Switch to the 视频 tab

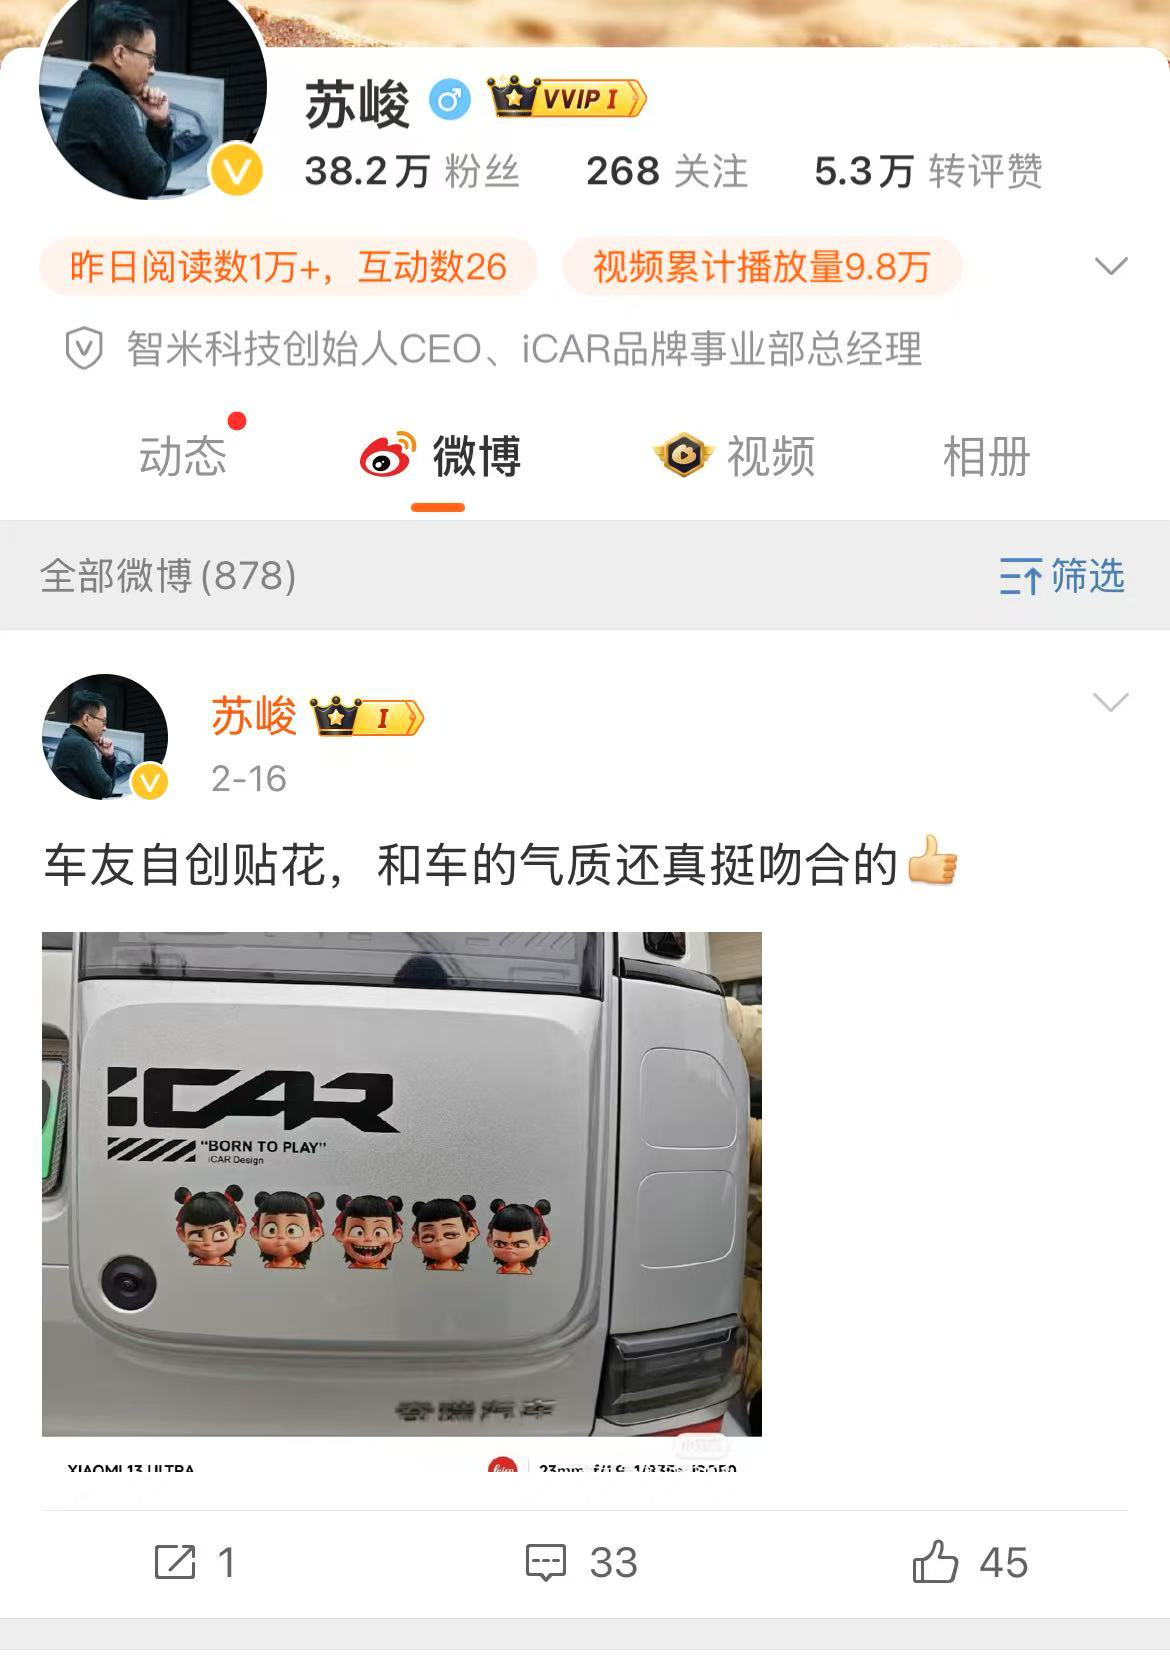(x=734, y=457)
